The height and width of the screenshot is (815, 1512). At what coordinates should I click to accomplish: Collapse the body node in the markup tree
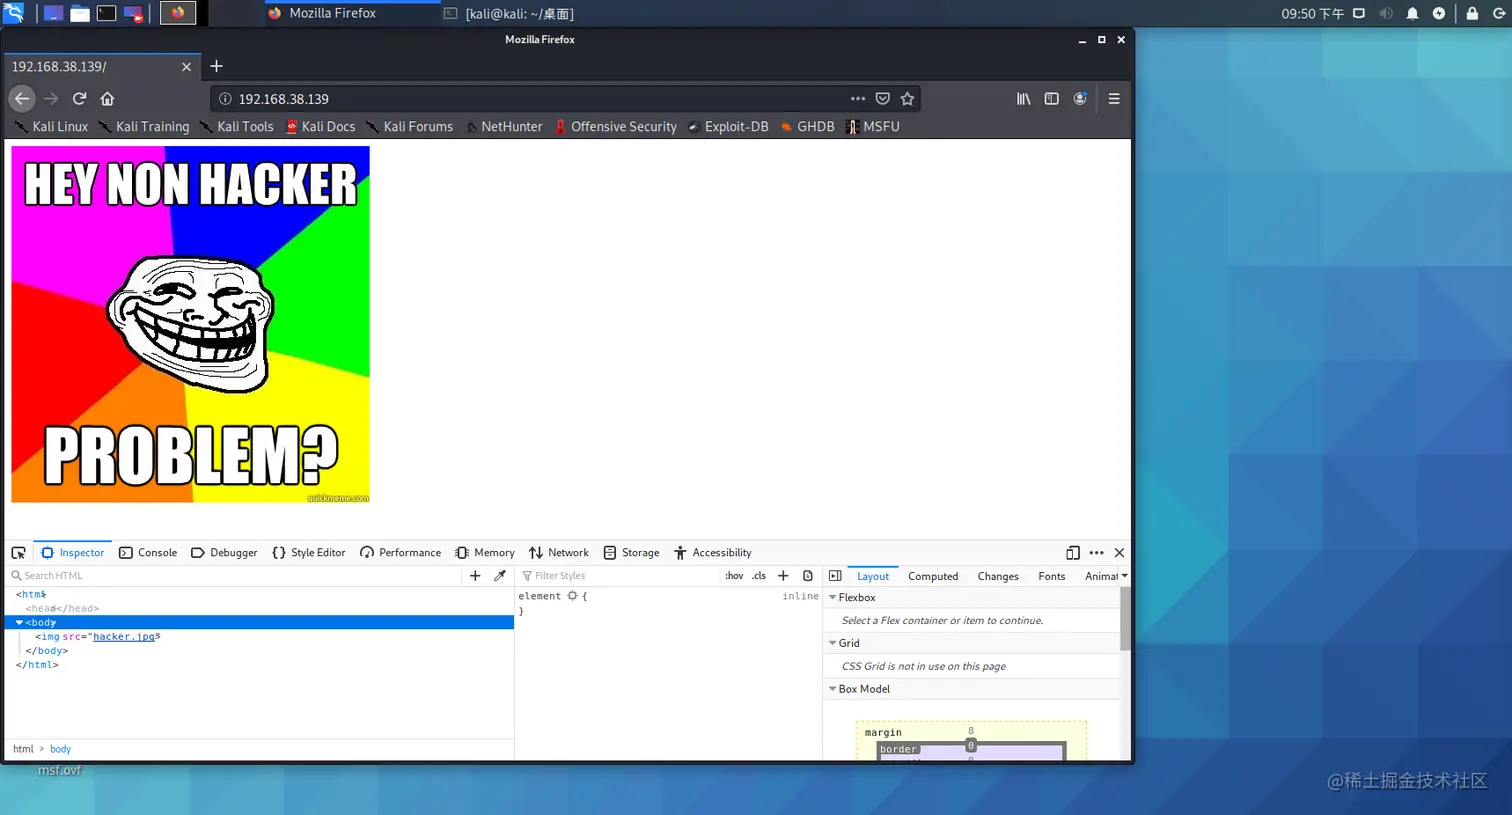click(x=19, y=623)
